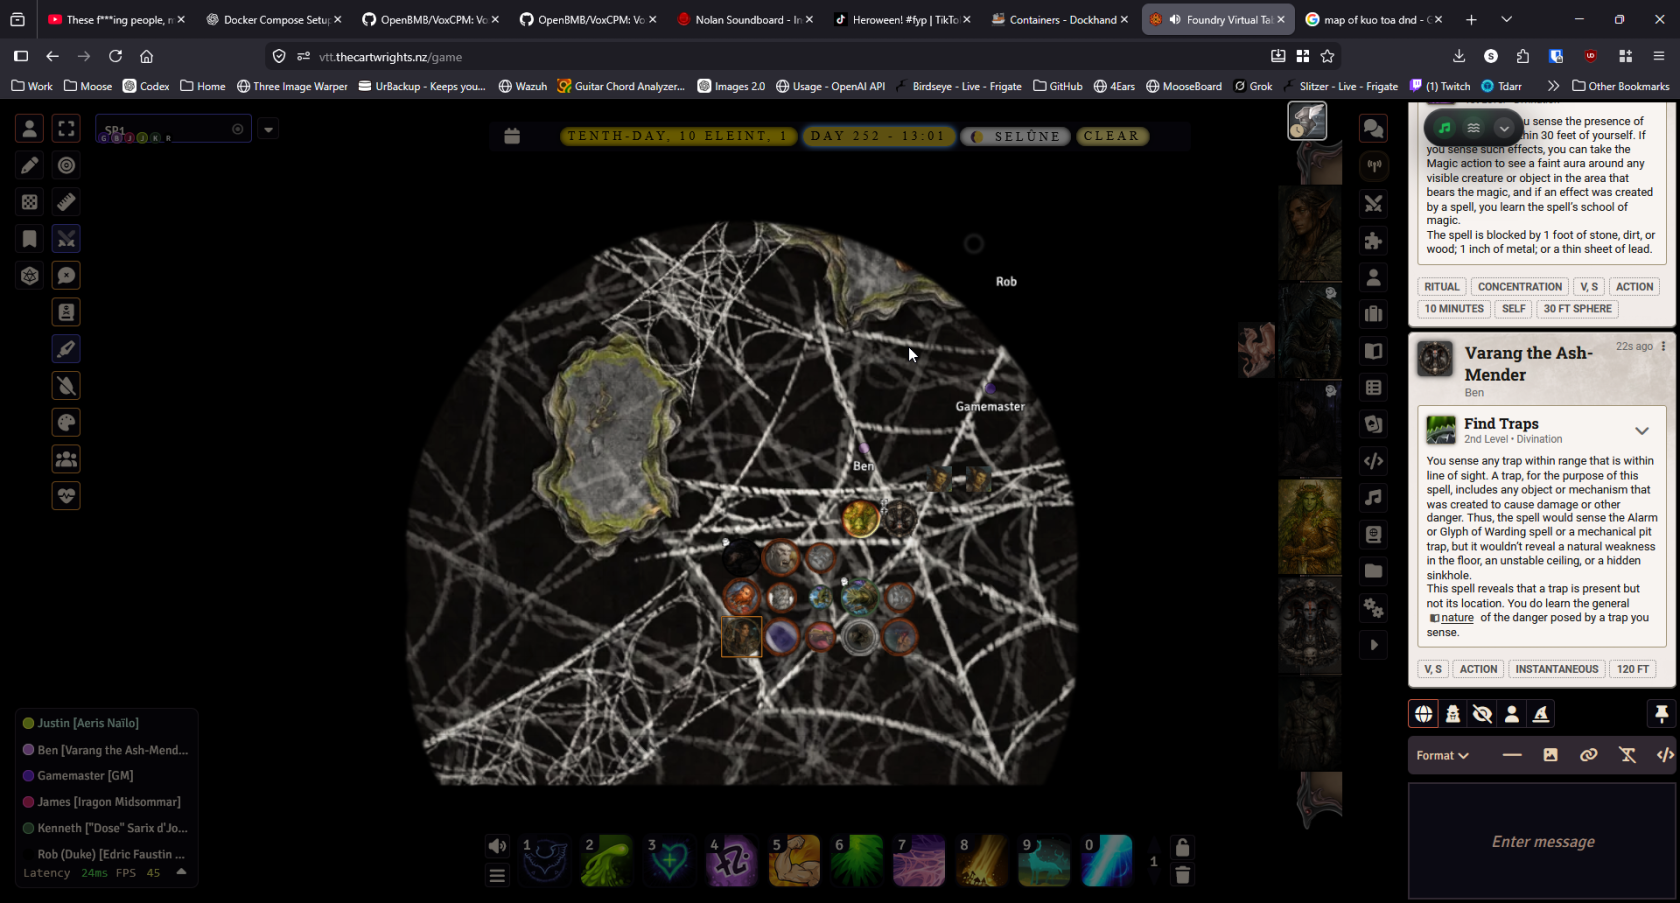The image size is (1680, 903).
Task: Expand the players list arrow
Action: 181,872
